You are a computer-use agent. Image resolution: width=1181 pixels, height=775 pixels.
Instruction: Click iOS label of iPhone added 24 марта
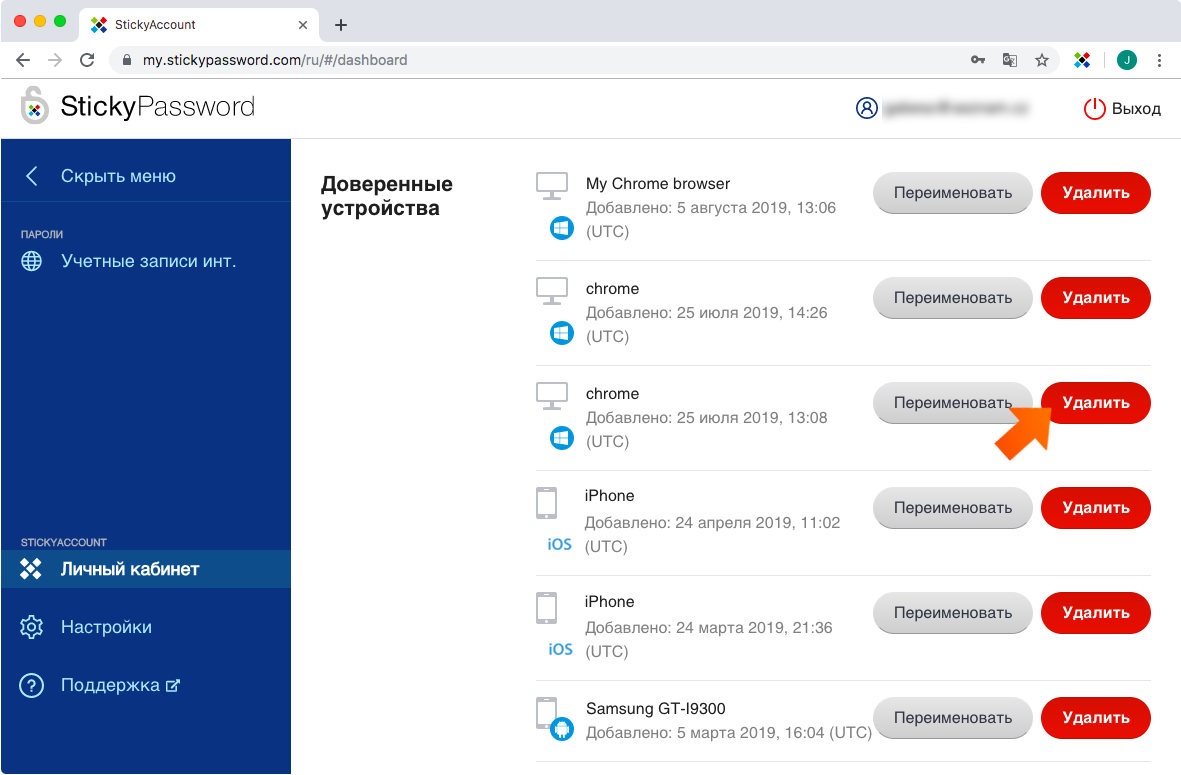pos(560,649)
